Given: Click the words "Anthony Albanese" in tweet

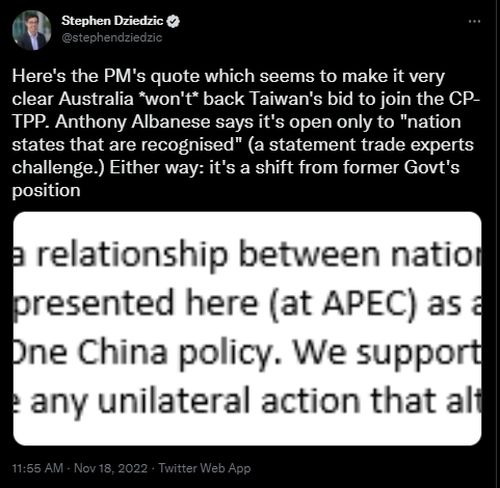Looking at the screenshot, I should point(133,122).
